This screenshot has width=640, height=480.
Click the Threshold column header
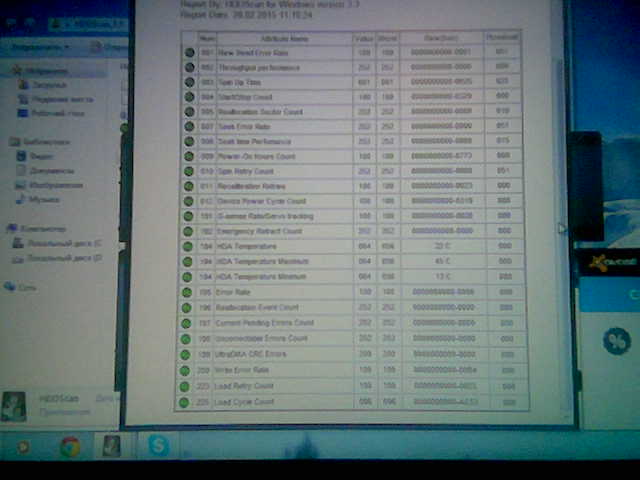pyautogui.click(x=502, y=37)
